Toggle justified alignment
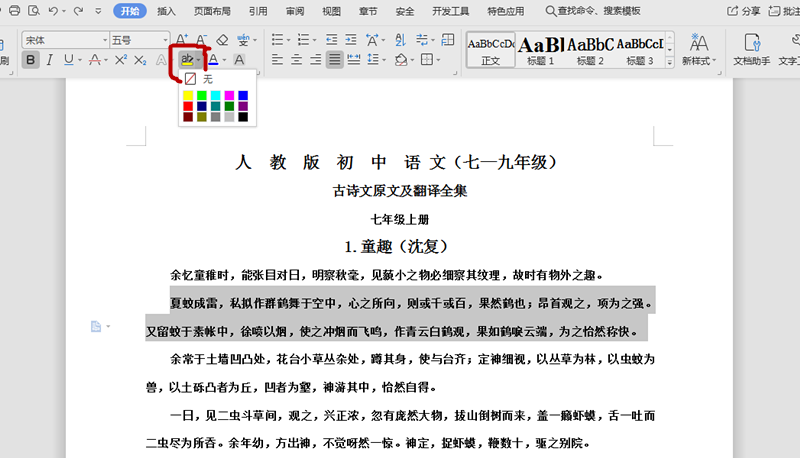800x458 pixels. coord(335,60)
